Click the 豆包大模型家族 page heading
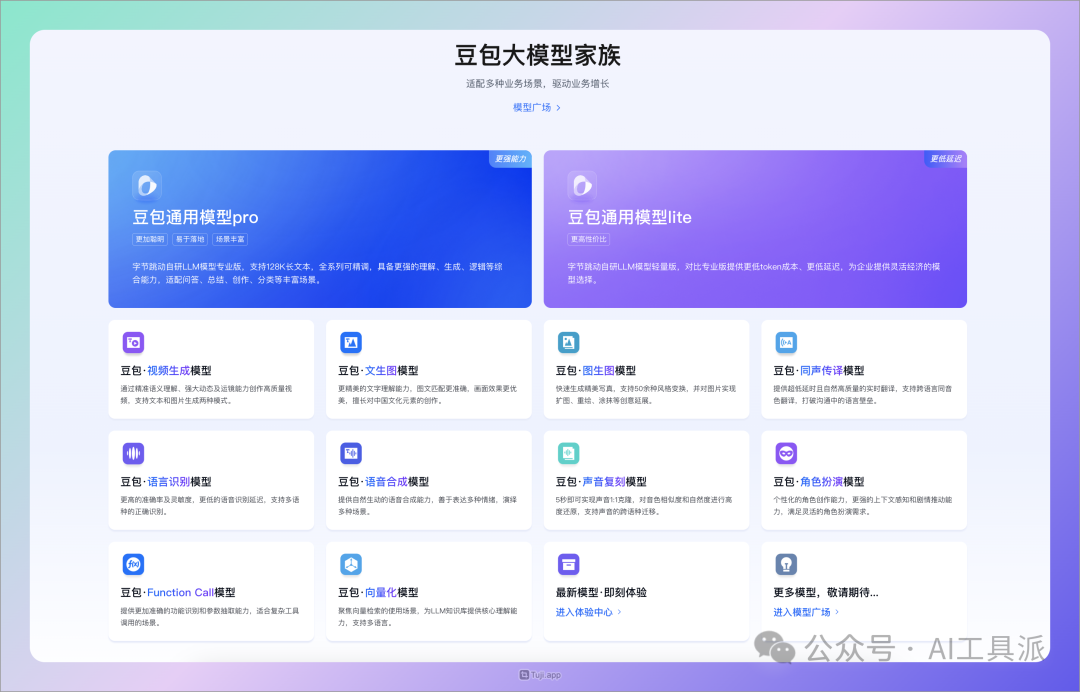The image size is (1080, 692). [x=538, y=55]
